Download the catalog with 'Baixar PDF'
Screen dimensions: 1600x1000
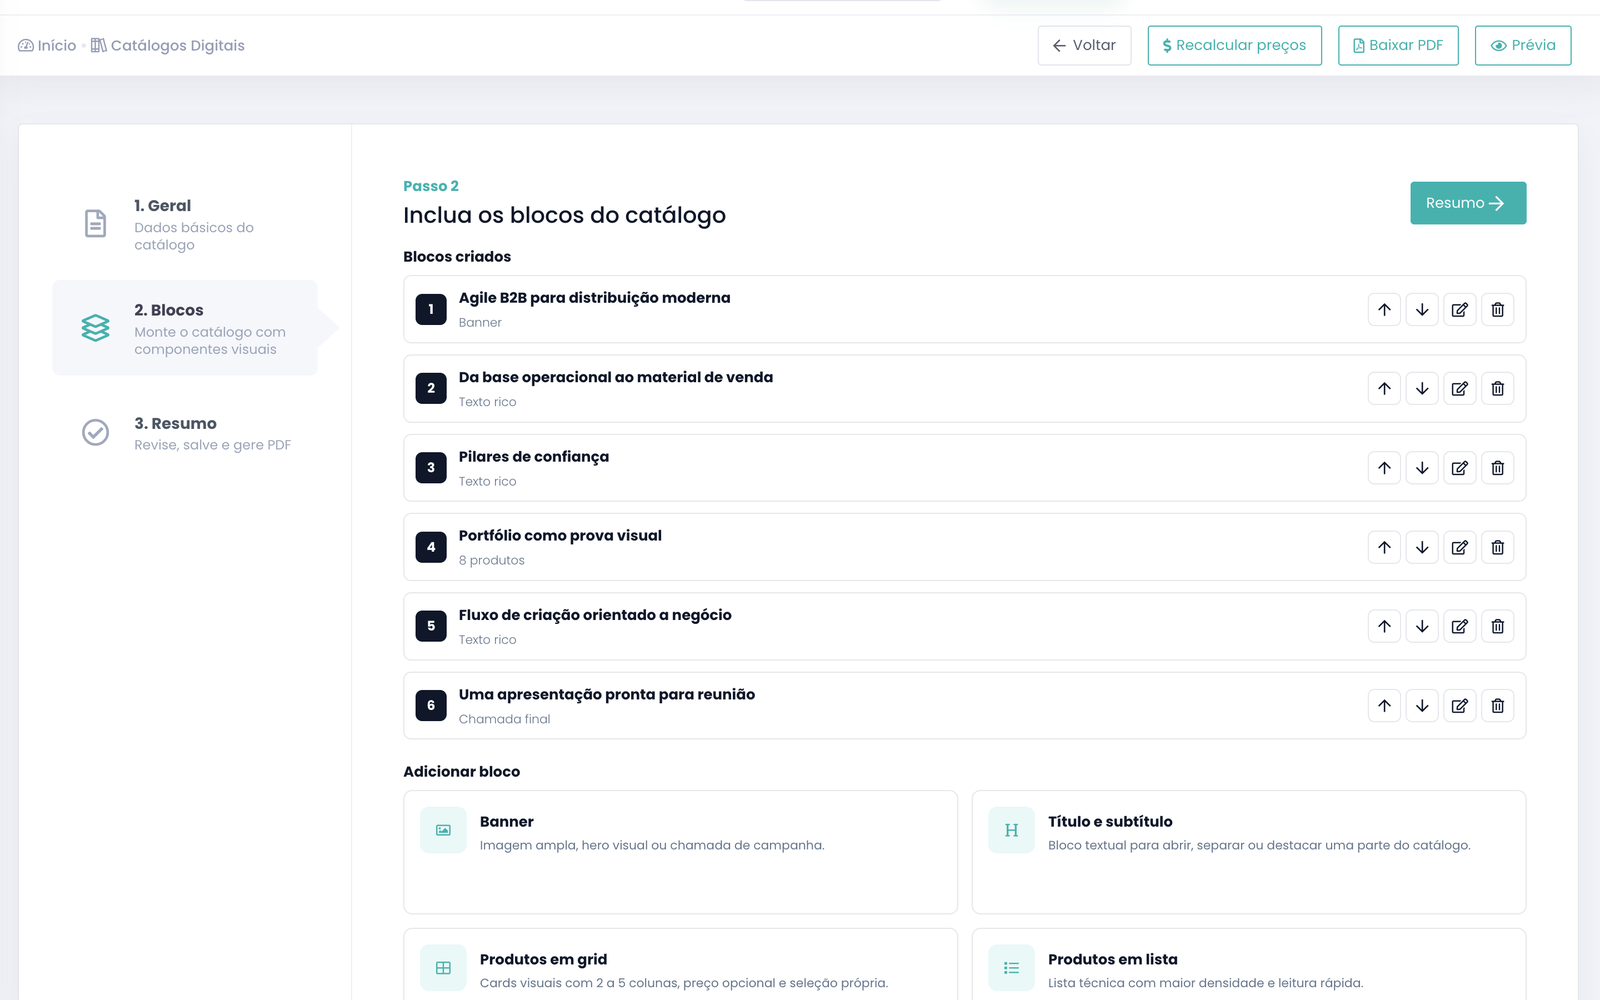[1398, 45]
